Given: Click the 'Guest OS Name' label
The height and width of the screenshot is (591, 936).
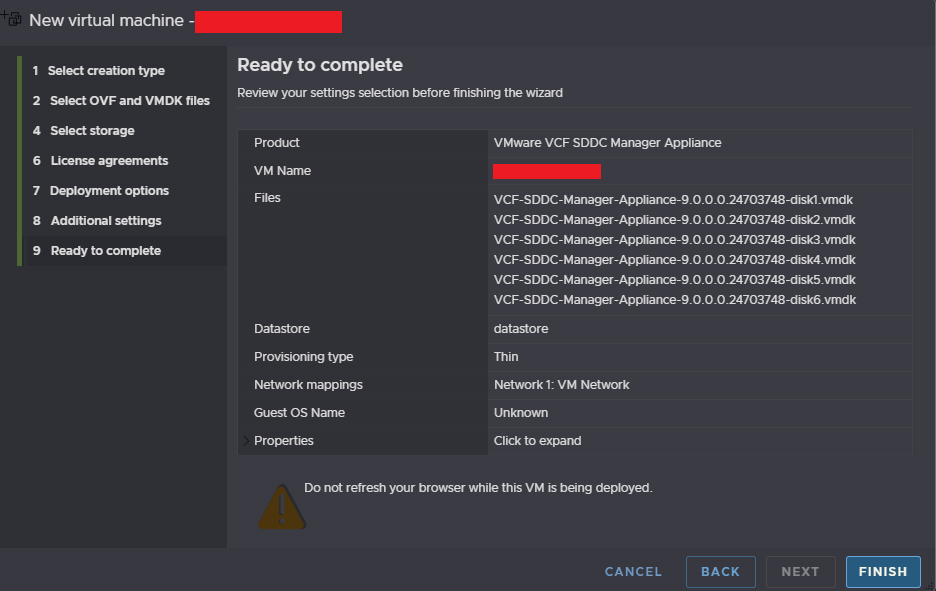Looking at the screenshot, I should (299, 413).
